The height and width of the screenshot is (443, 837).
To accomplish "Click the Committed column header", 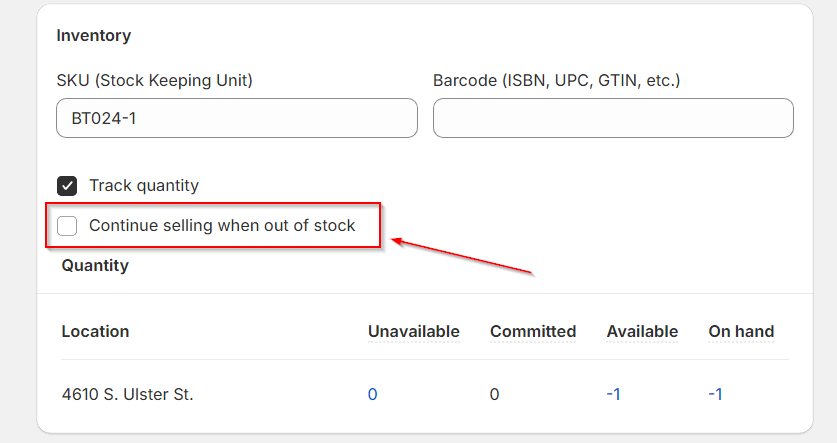I will coord(533,331).
